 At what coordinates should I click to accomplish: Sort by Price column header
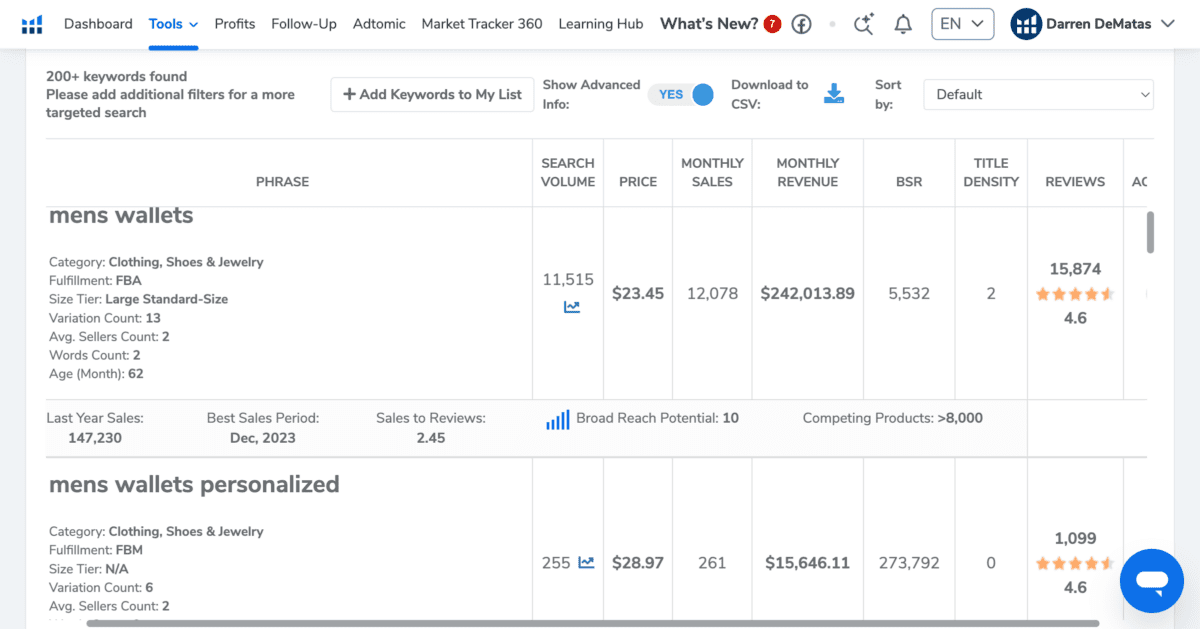pyautogui.click(x=638, y=182)
